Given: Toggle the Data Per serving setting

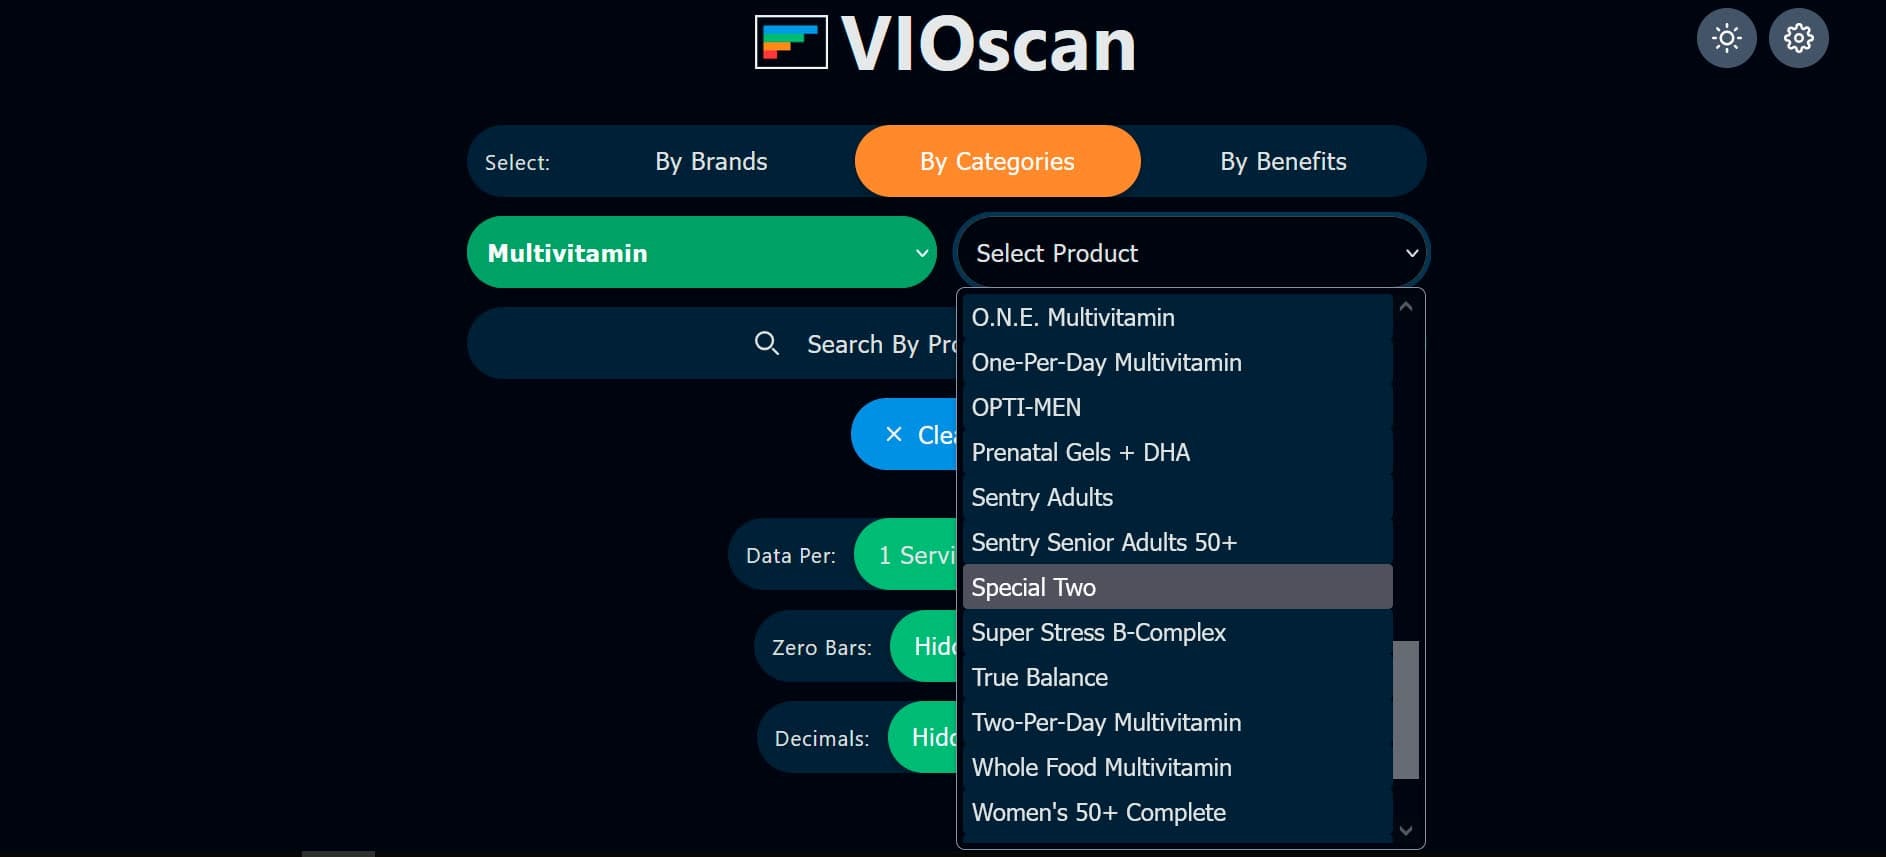Looking at the screenshot, I should pyautogui.click(x=915, y=555).
